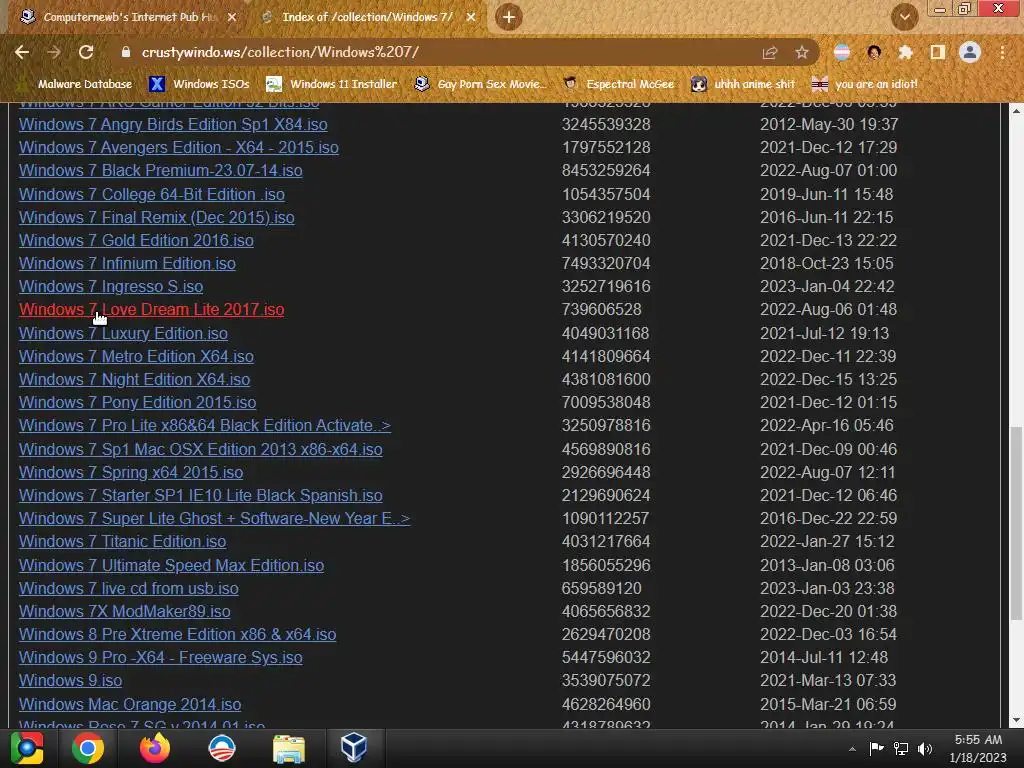Open the Windows ISOs bookmark
The height and width of the screenshot is (768, 1024).
click(x=199, y=84)
